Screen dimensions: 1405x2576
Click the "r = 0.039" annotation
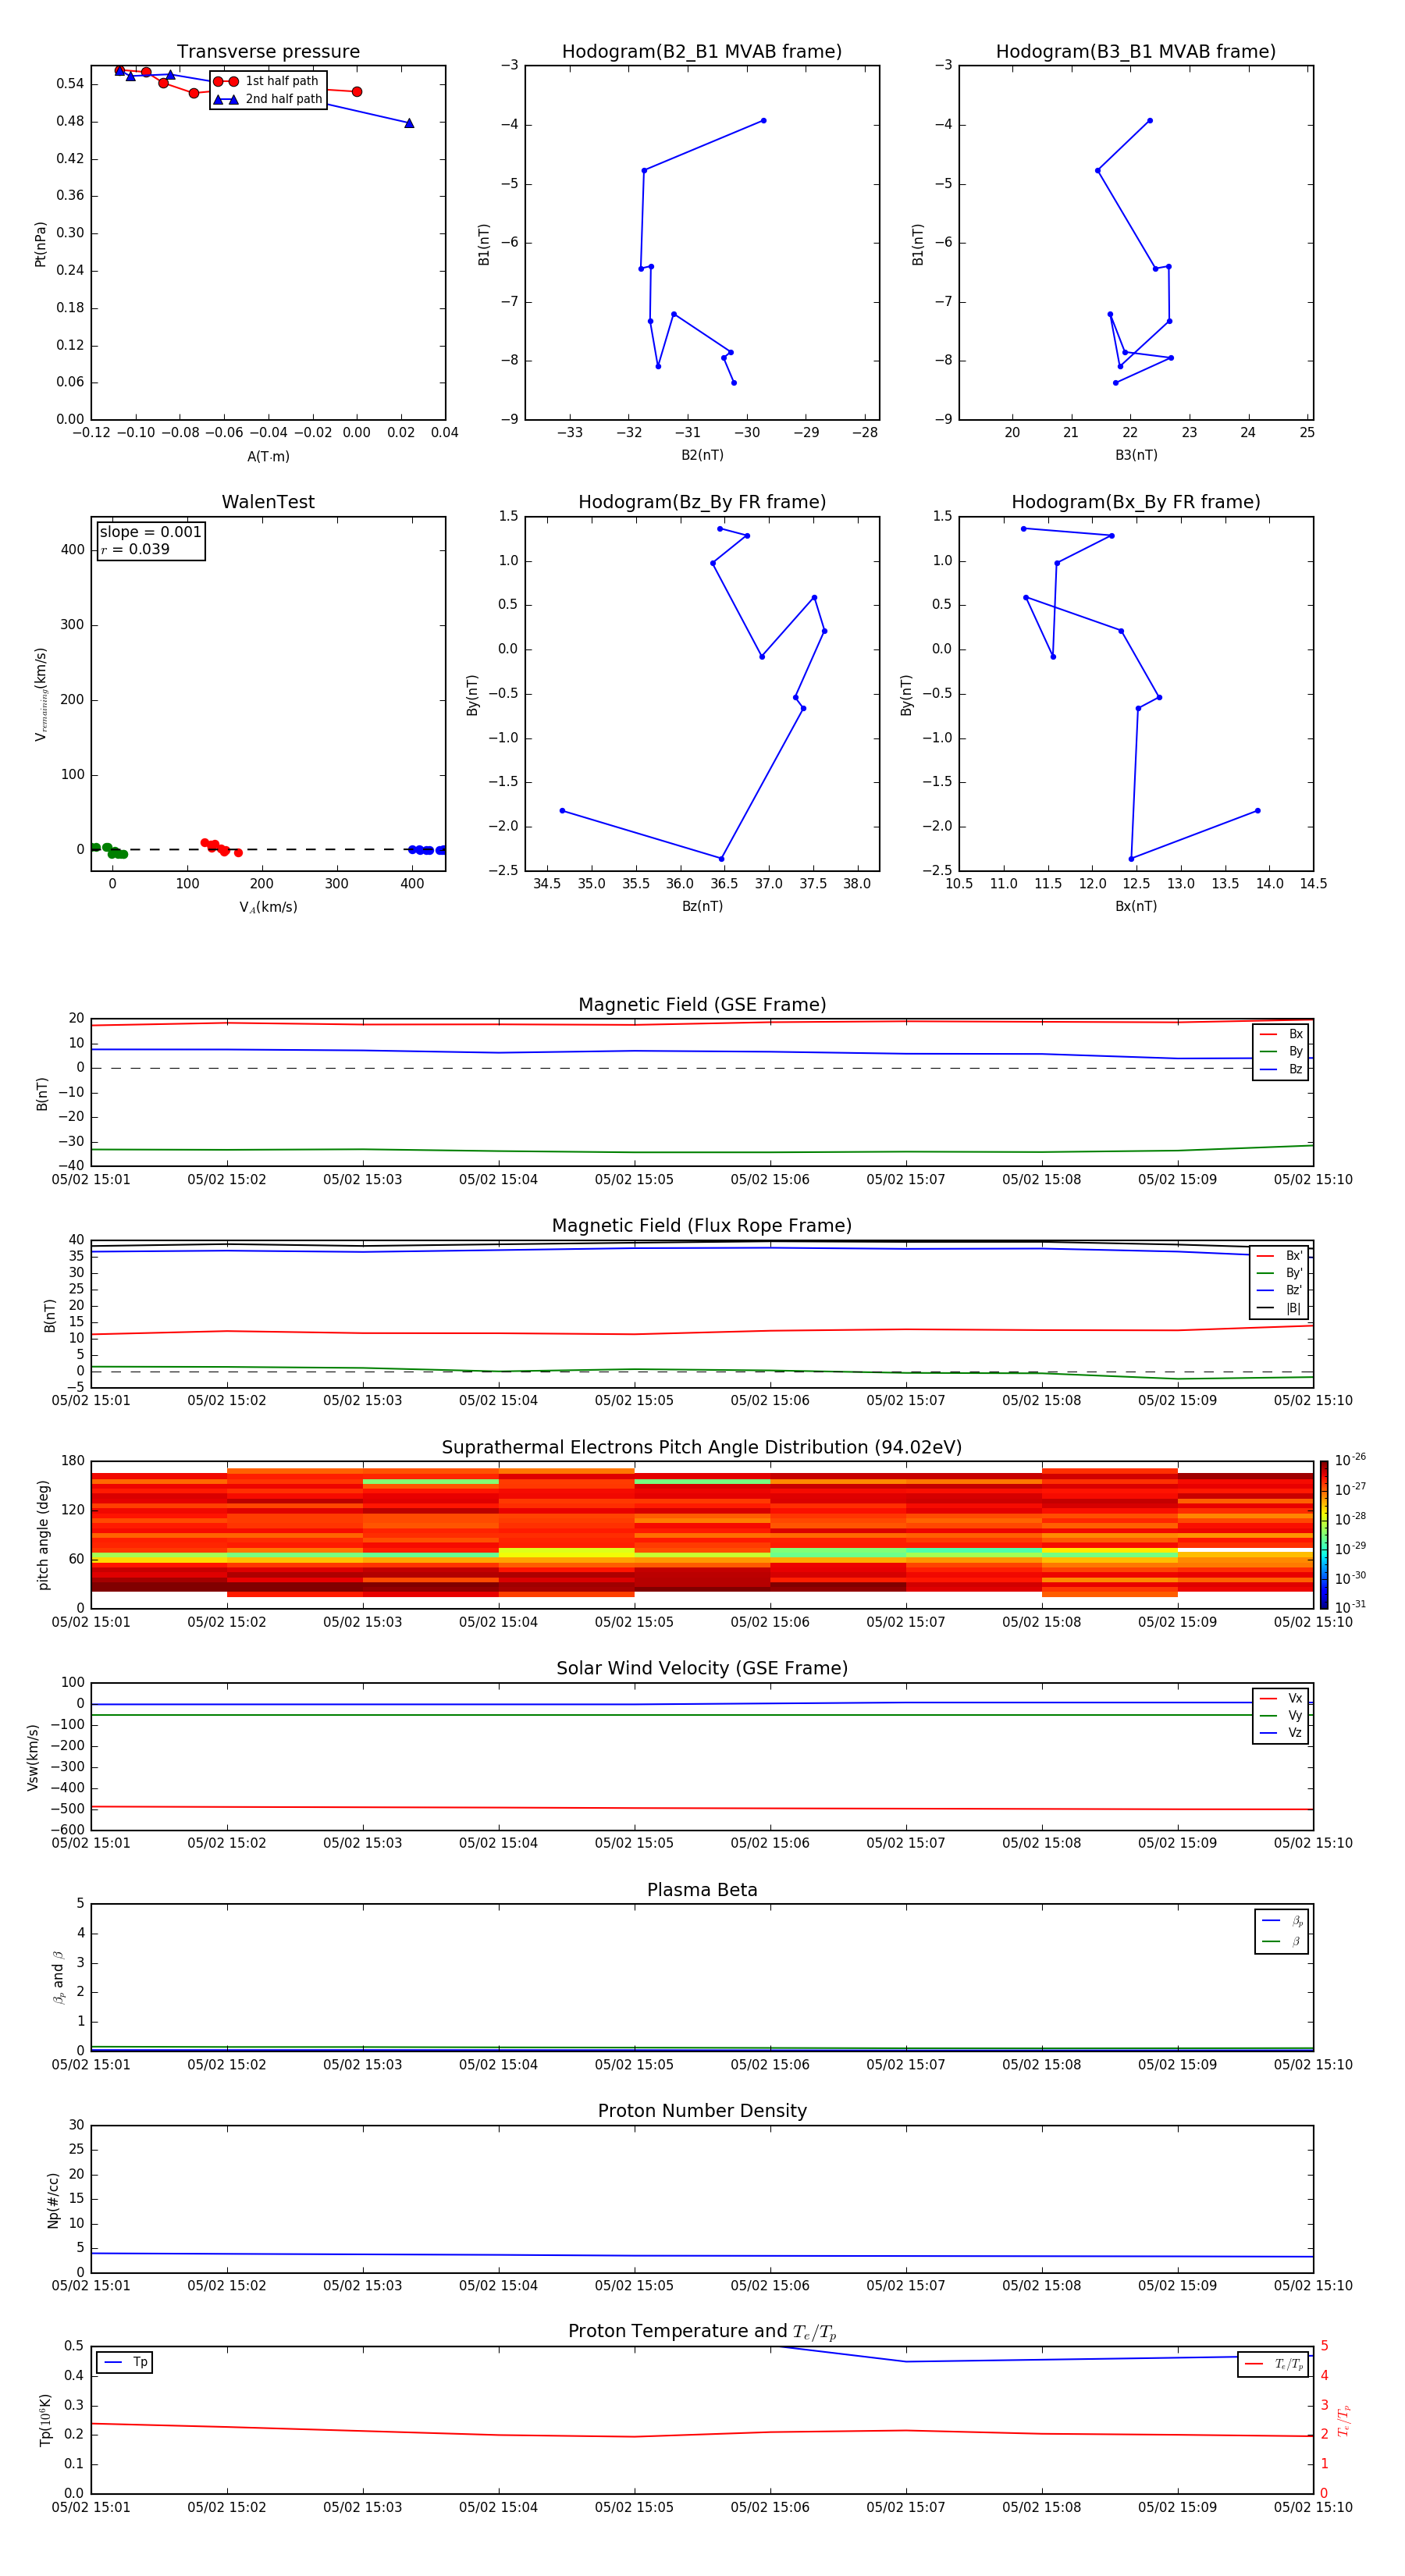pos(135,550)
